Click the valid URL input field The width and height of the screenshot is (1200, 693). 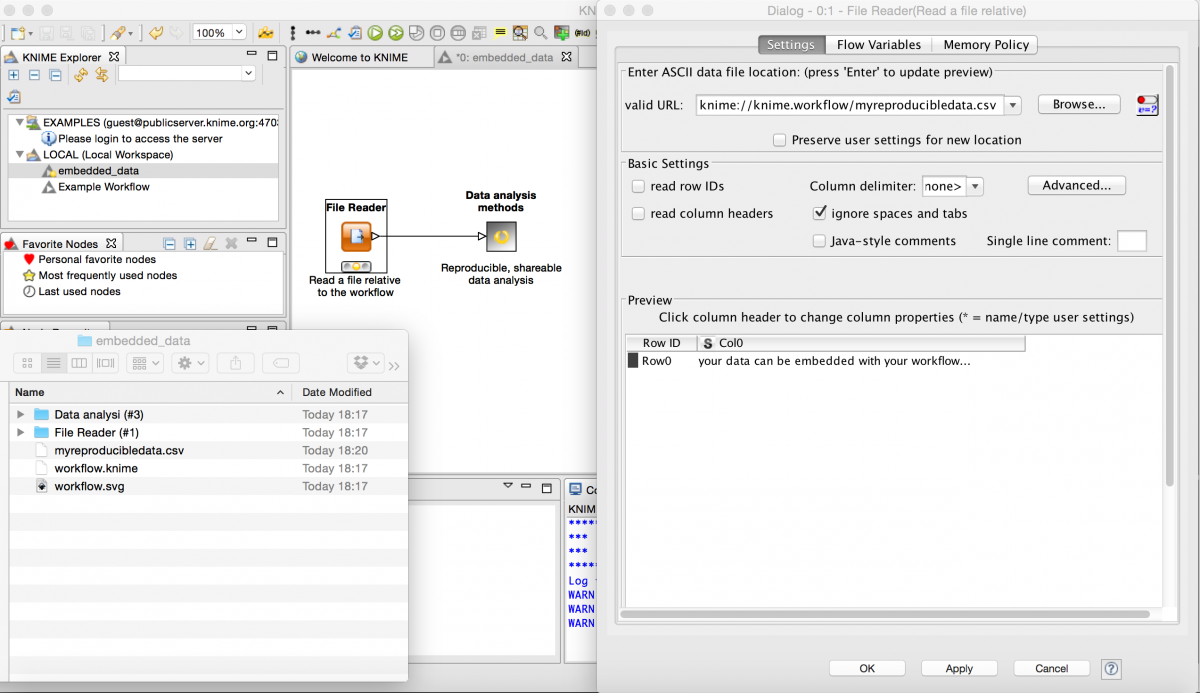[850, 104]
